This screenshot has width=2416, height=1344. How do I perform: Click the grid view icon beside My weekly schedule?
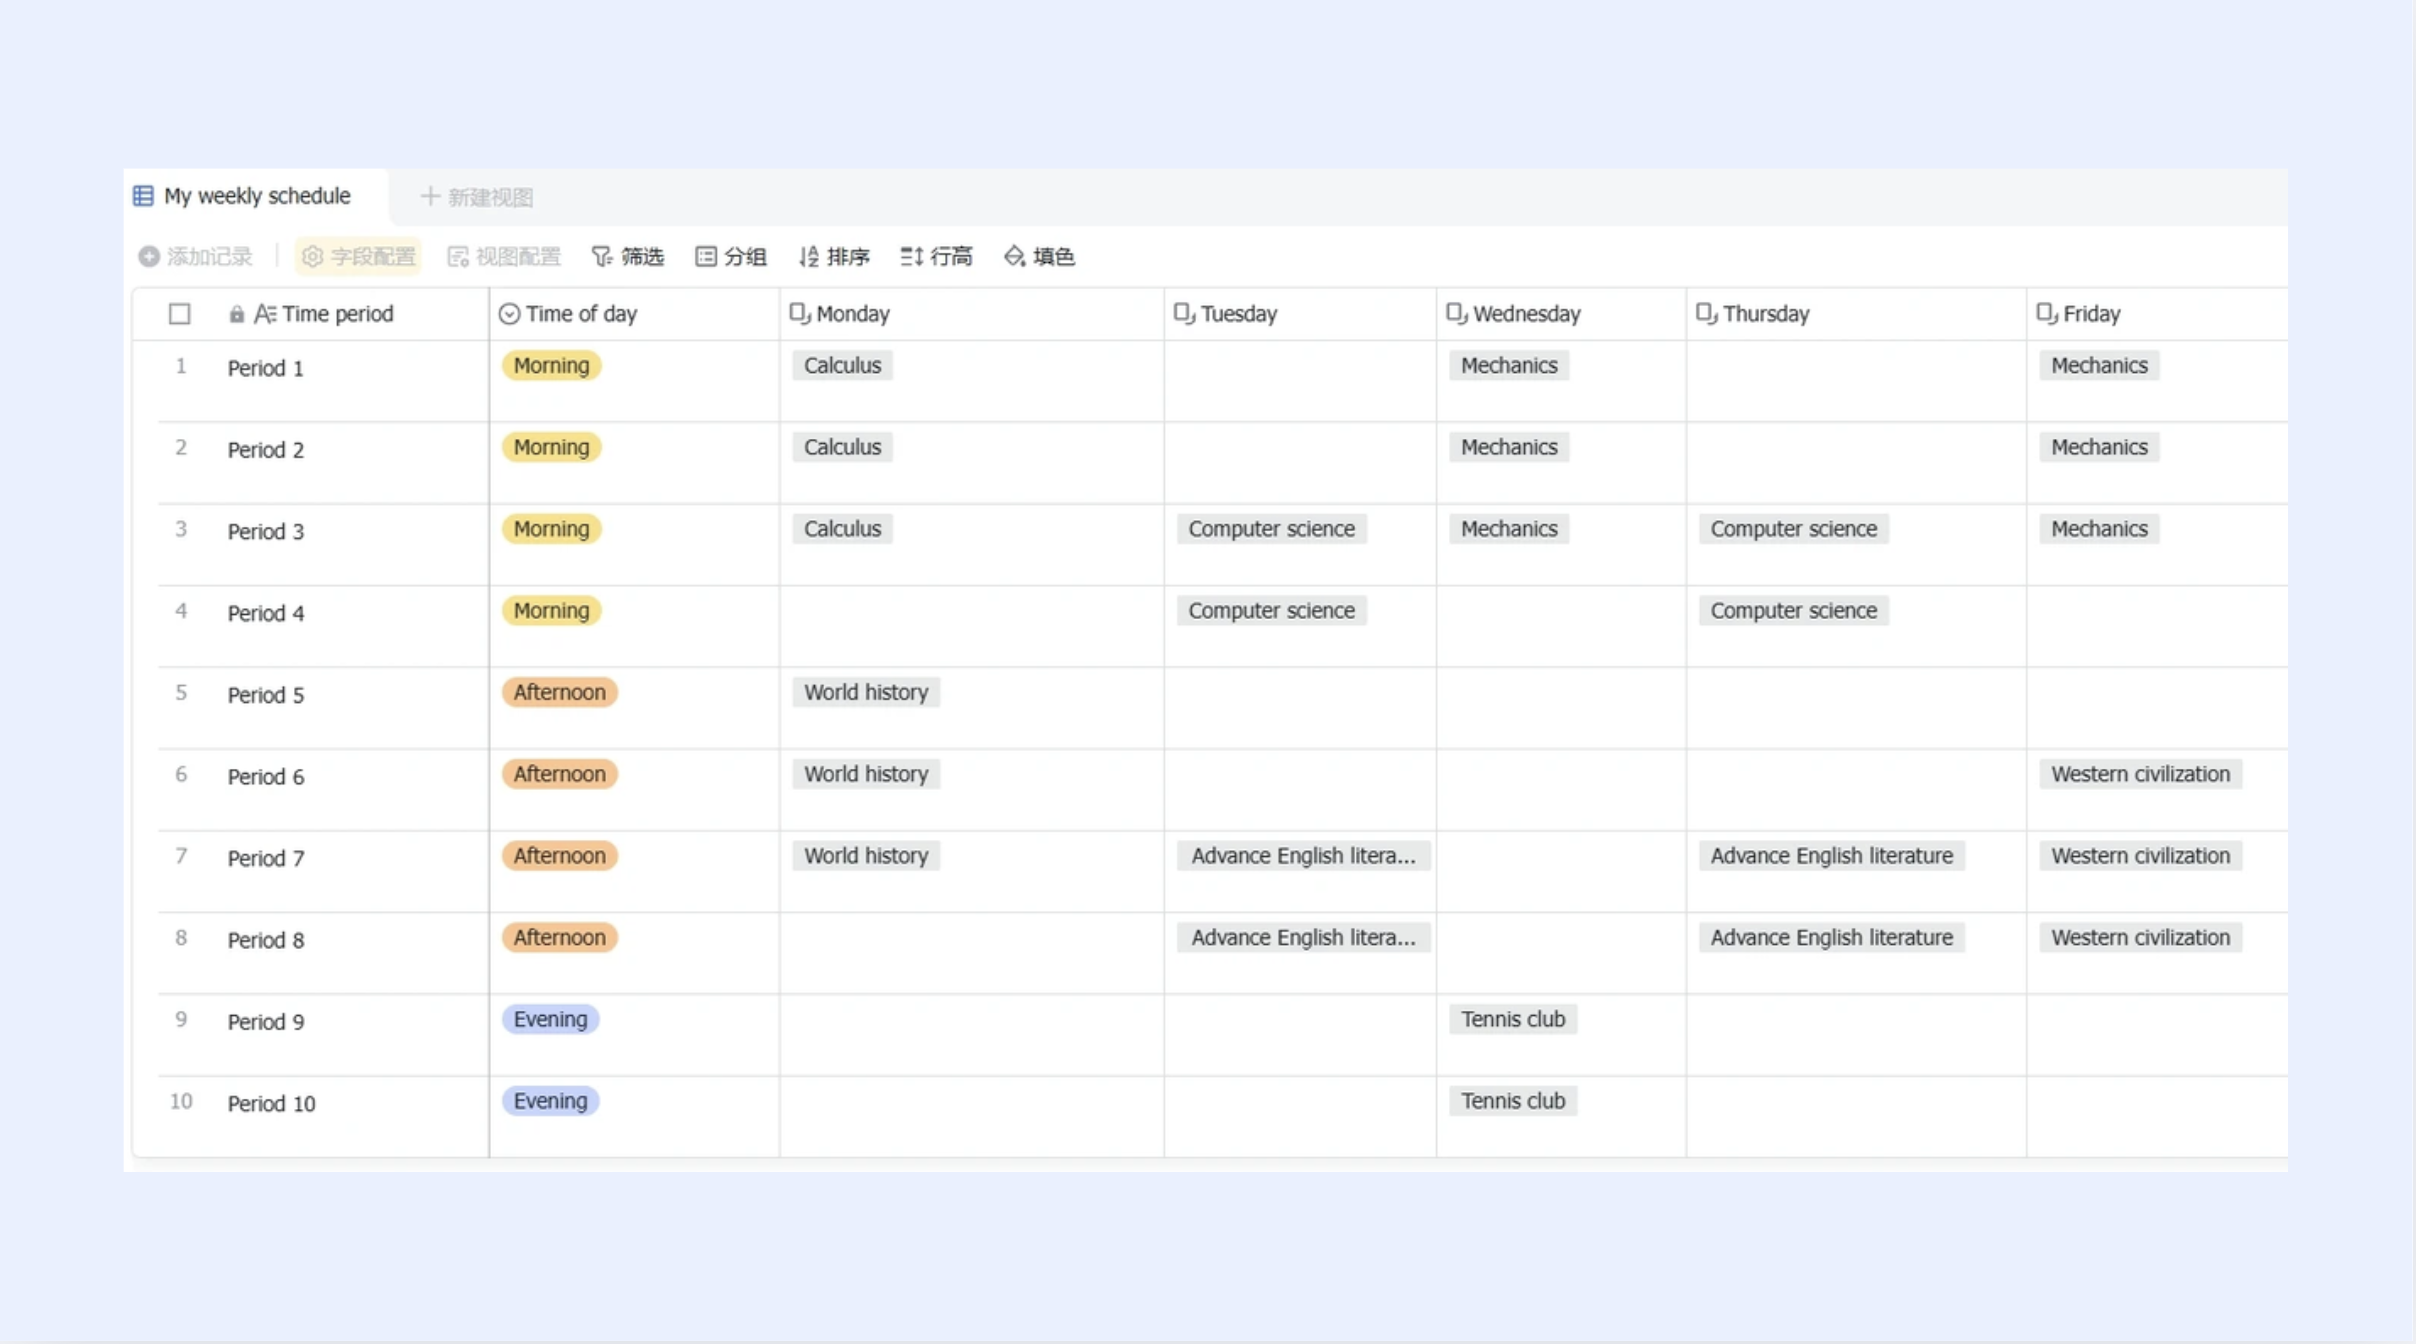[x=143, y=196]
